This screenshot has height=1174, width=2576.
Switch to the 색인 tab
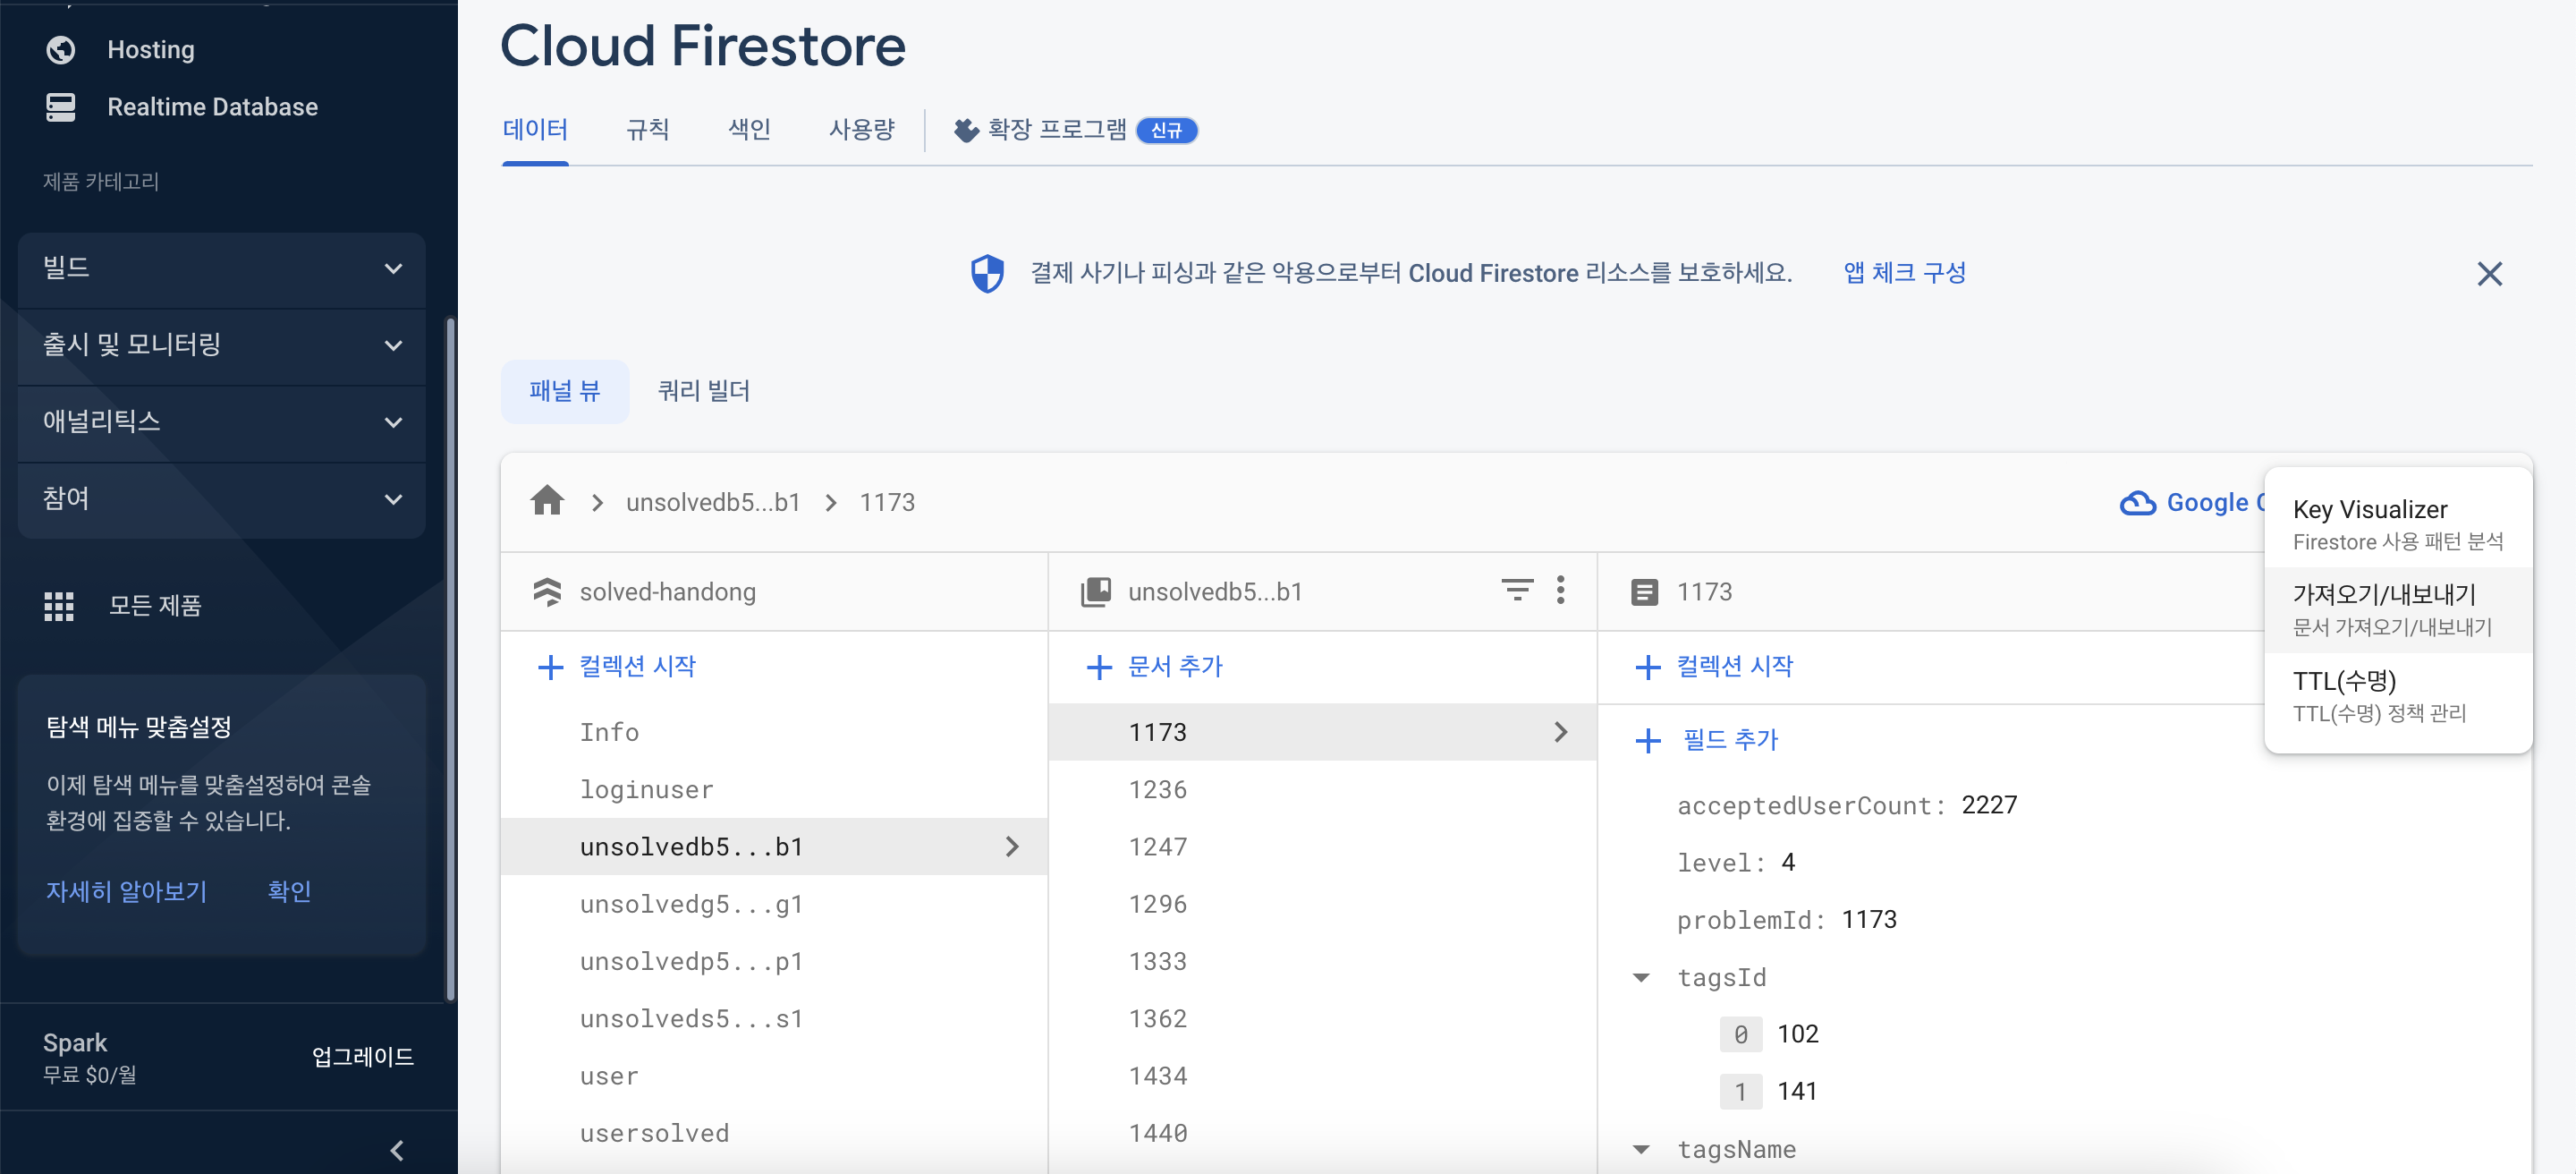tap(749, 129)
